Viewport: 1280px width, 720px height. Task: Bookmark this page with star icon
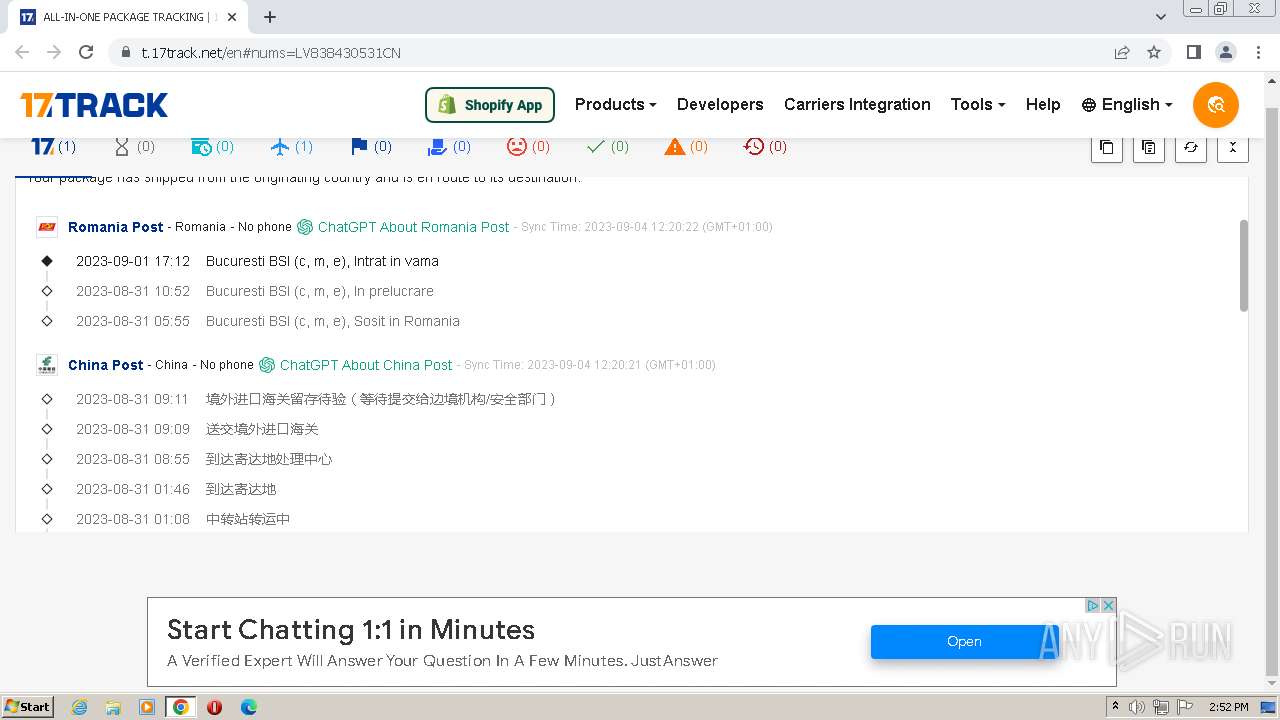click(1154, 52)
